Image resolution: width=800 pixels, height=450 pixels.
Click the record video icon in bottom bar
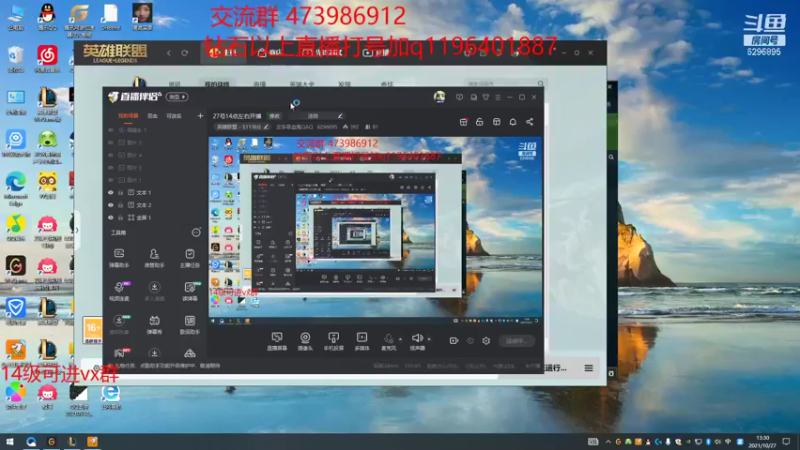[x=454, y=341]
